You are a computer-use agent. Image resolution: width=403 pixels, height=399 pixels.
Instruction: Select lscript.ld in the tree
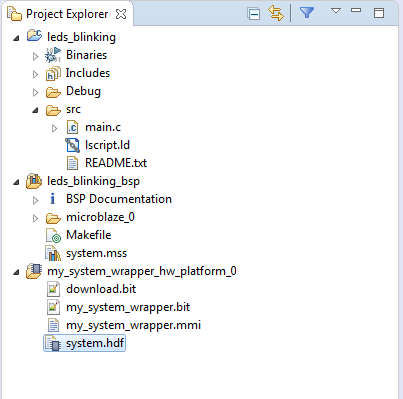click(x=107, y=145)
